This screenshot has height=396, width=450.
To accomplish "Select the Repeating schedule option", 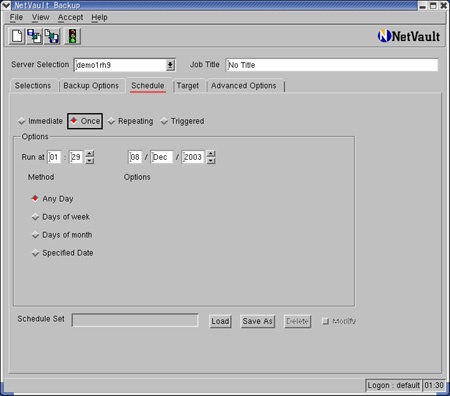I will 131,121.
